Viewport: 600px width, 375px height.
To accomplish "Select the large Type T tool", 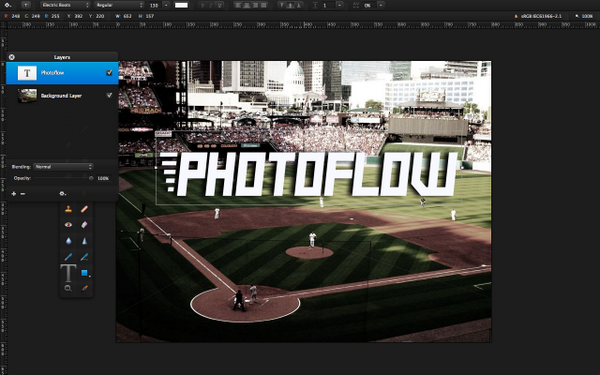I will [68, 273].
